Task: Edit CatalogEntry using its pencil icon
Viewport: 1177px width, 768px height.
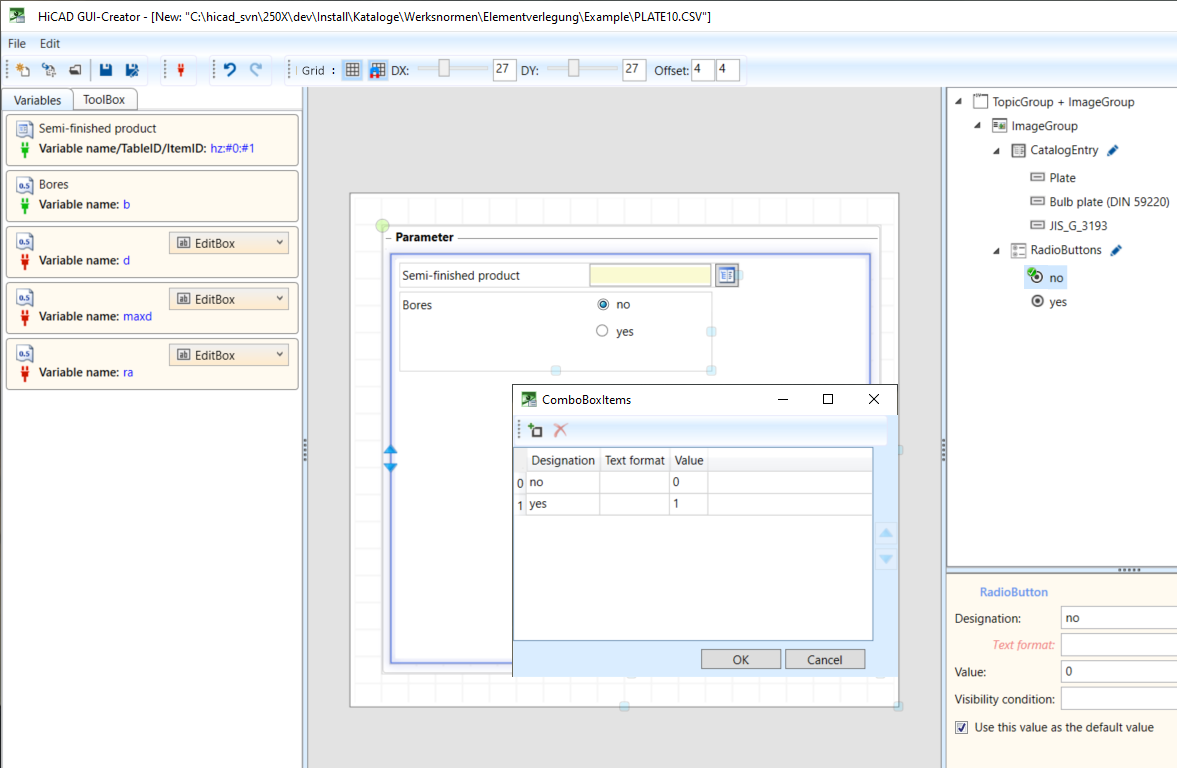Action: click(x=1113, y=151)
